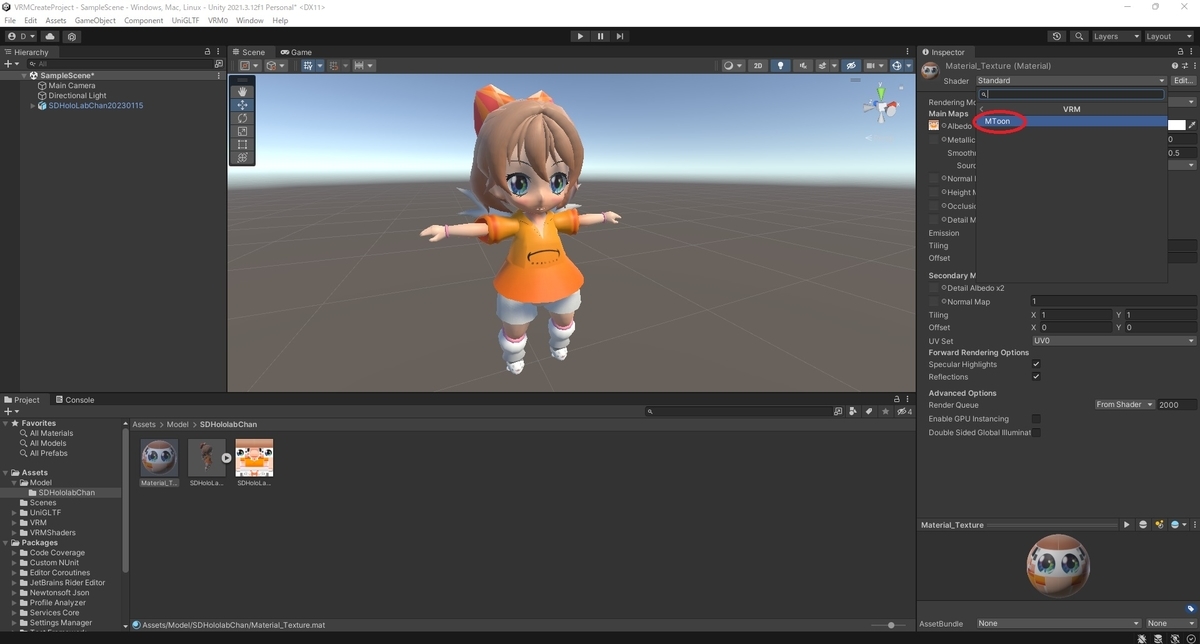Select the Transform tool in Scene overlay
The image size is (1200, 644).
pos(242,157)
